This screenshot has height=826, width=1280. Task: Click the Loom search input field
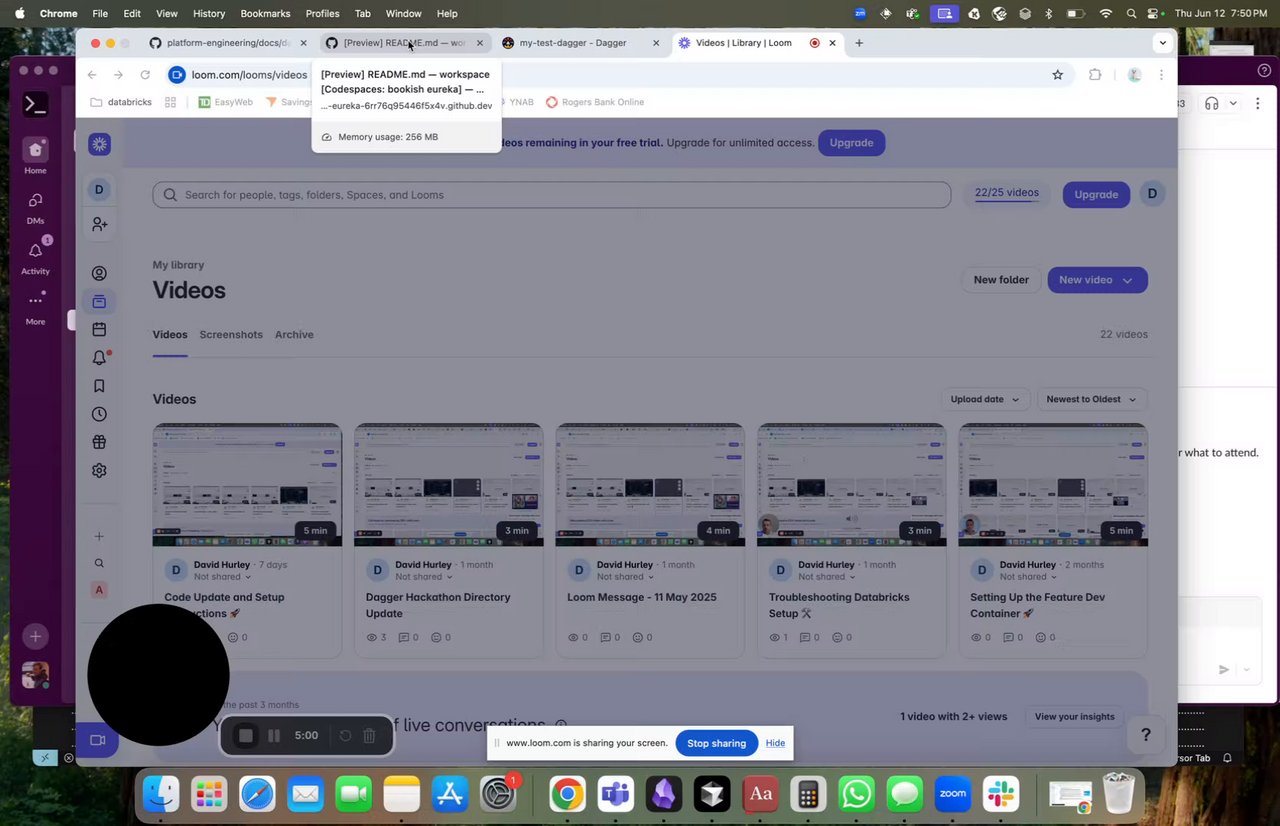tap(551, 195)
